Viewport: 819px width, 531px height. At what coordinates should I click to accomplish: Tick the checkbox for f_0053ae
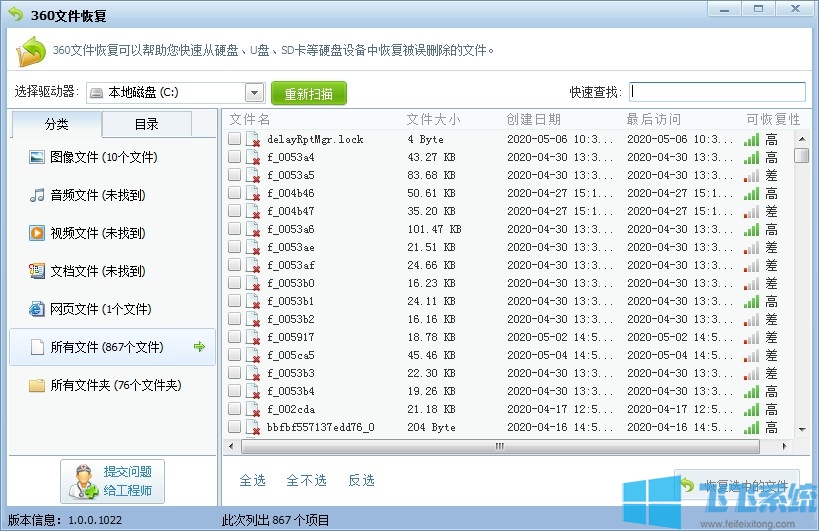coord(235,246)
